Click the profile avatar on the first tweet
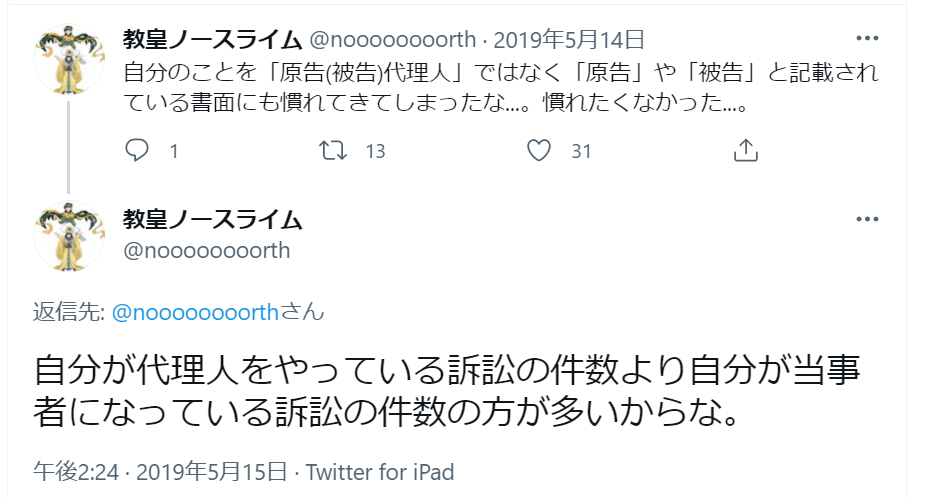Viewport: 940px width, 497px height. pyautogui.click(x=69, y=59)
